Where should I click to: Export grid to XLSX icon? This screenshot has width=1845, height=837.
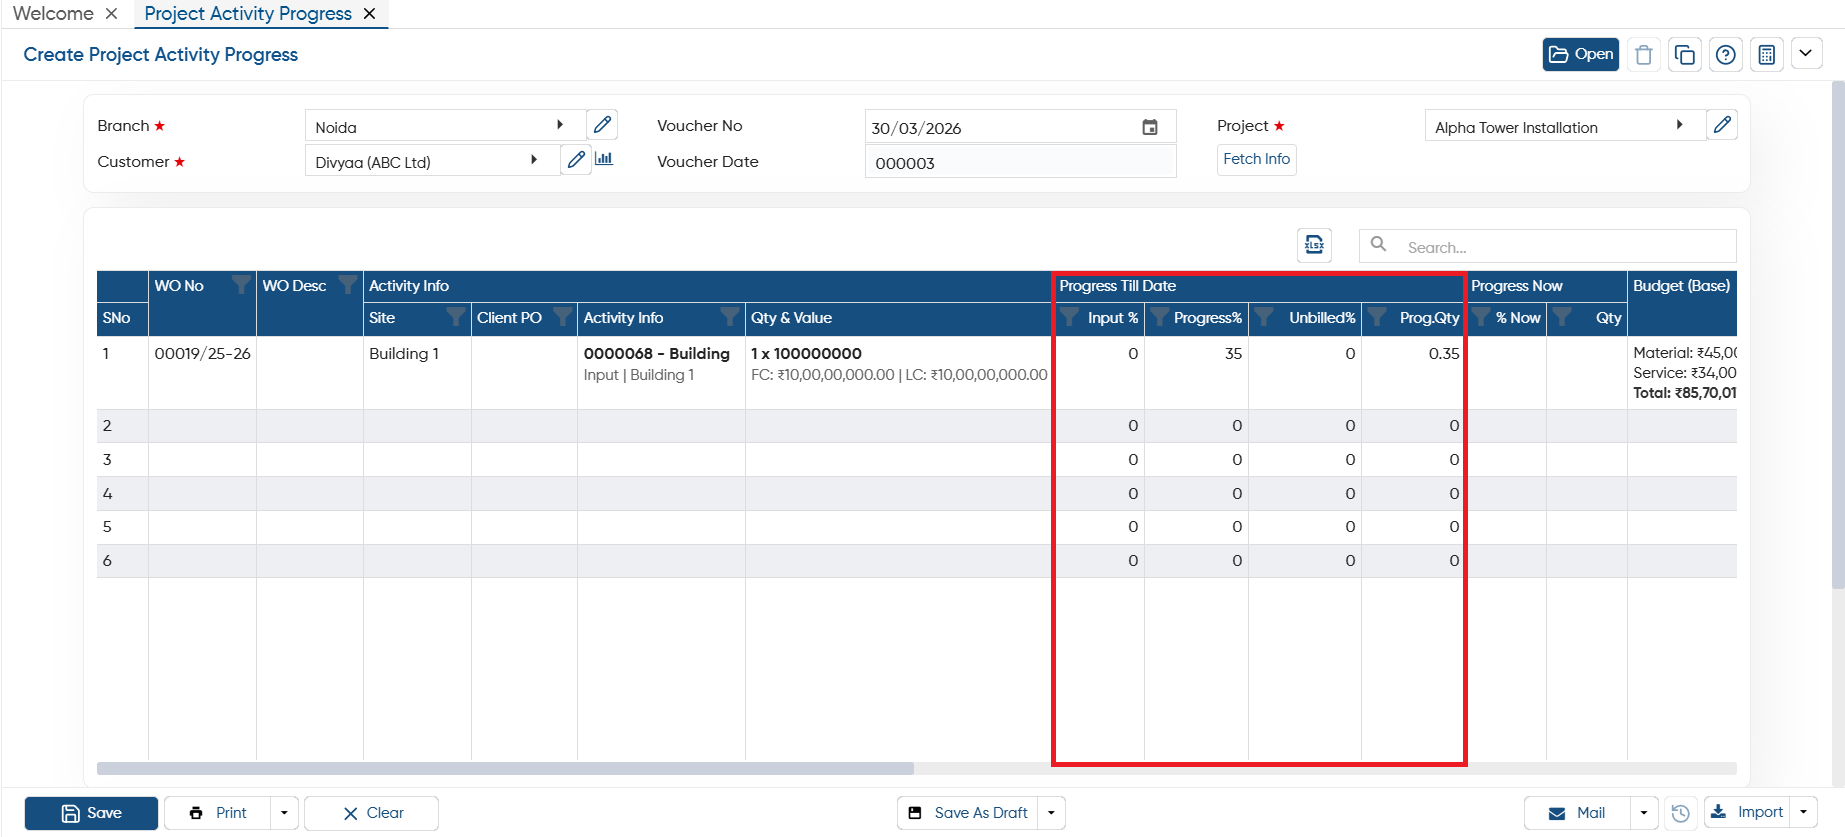click(1314, 245)
